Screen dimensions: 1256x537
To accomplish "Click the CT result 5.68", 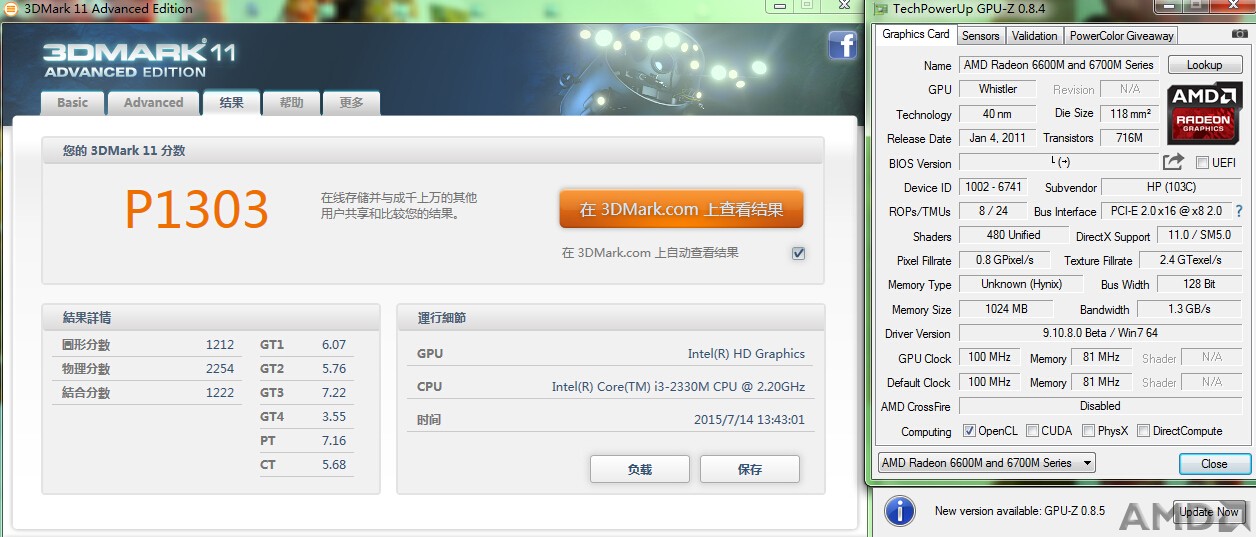I will pyautogui.click(x=334, y=465).
